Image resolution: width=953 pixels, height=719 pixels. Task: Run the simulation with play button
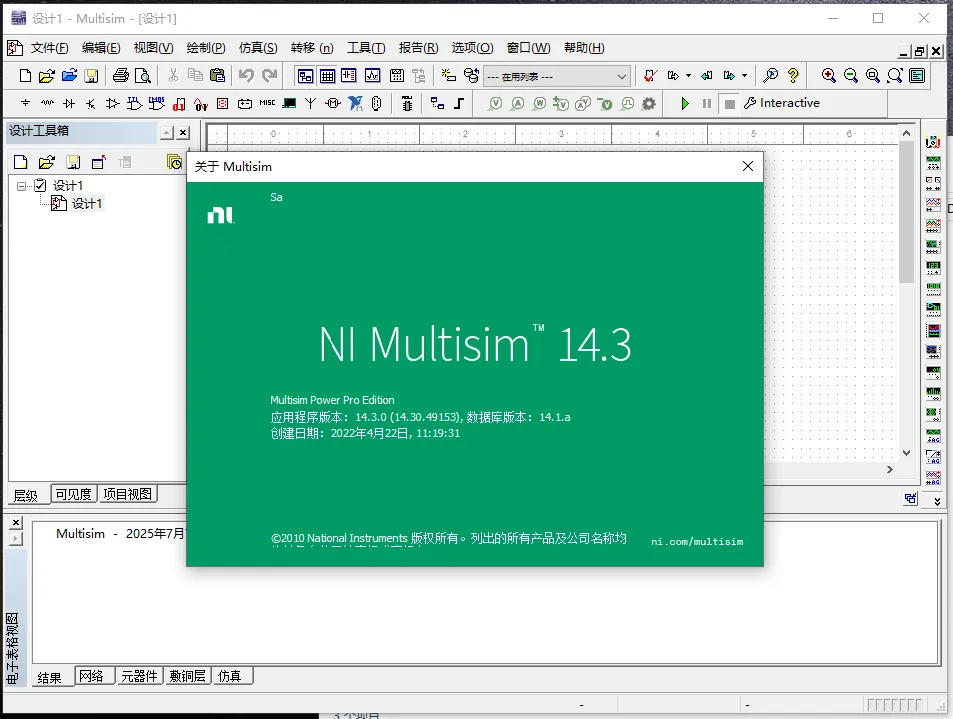point(685,103)
